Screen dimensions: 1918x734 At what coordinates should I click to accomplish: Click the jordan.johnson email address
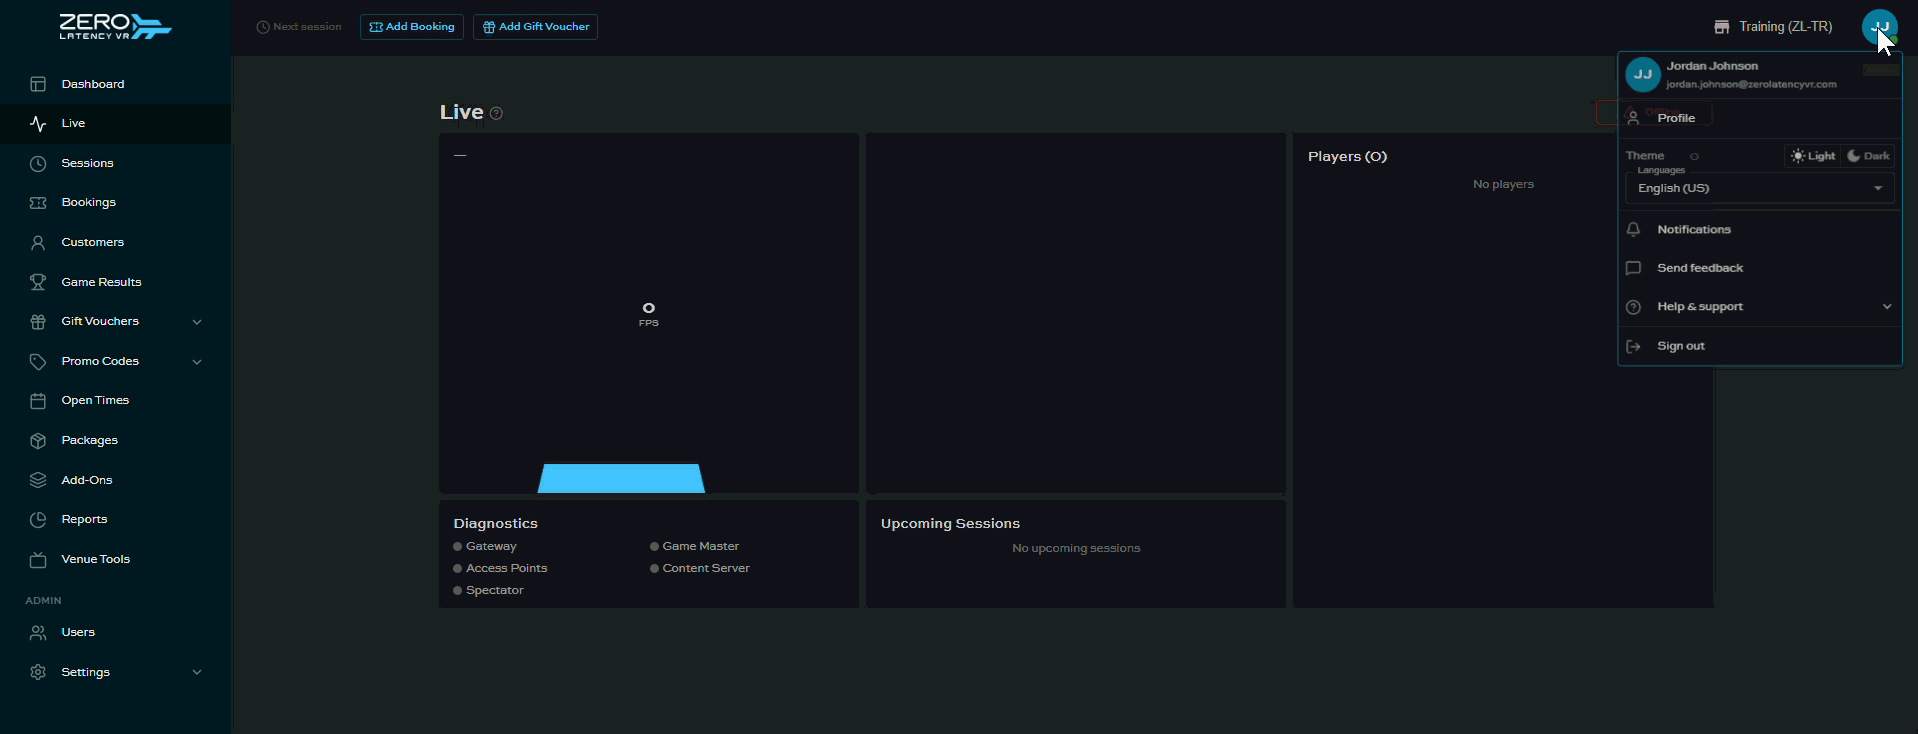click(x=1751, y=85)
